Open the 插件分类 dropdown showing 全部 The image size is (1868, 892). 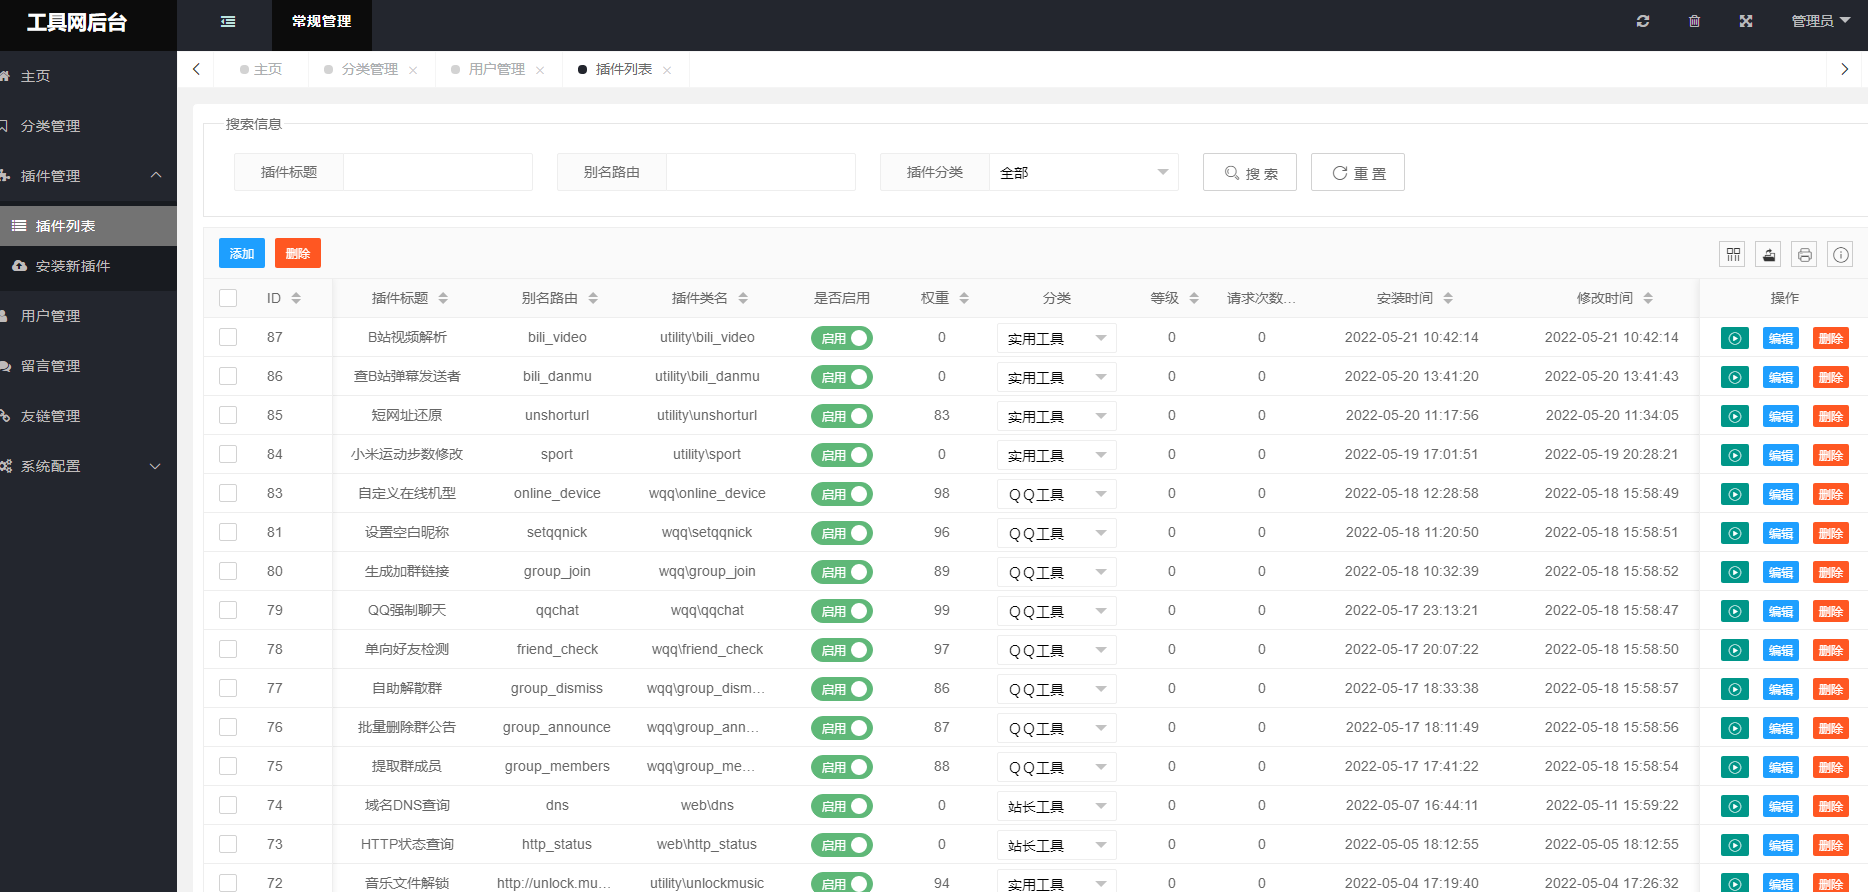pyautogui.click(x=1083, y=172)
